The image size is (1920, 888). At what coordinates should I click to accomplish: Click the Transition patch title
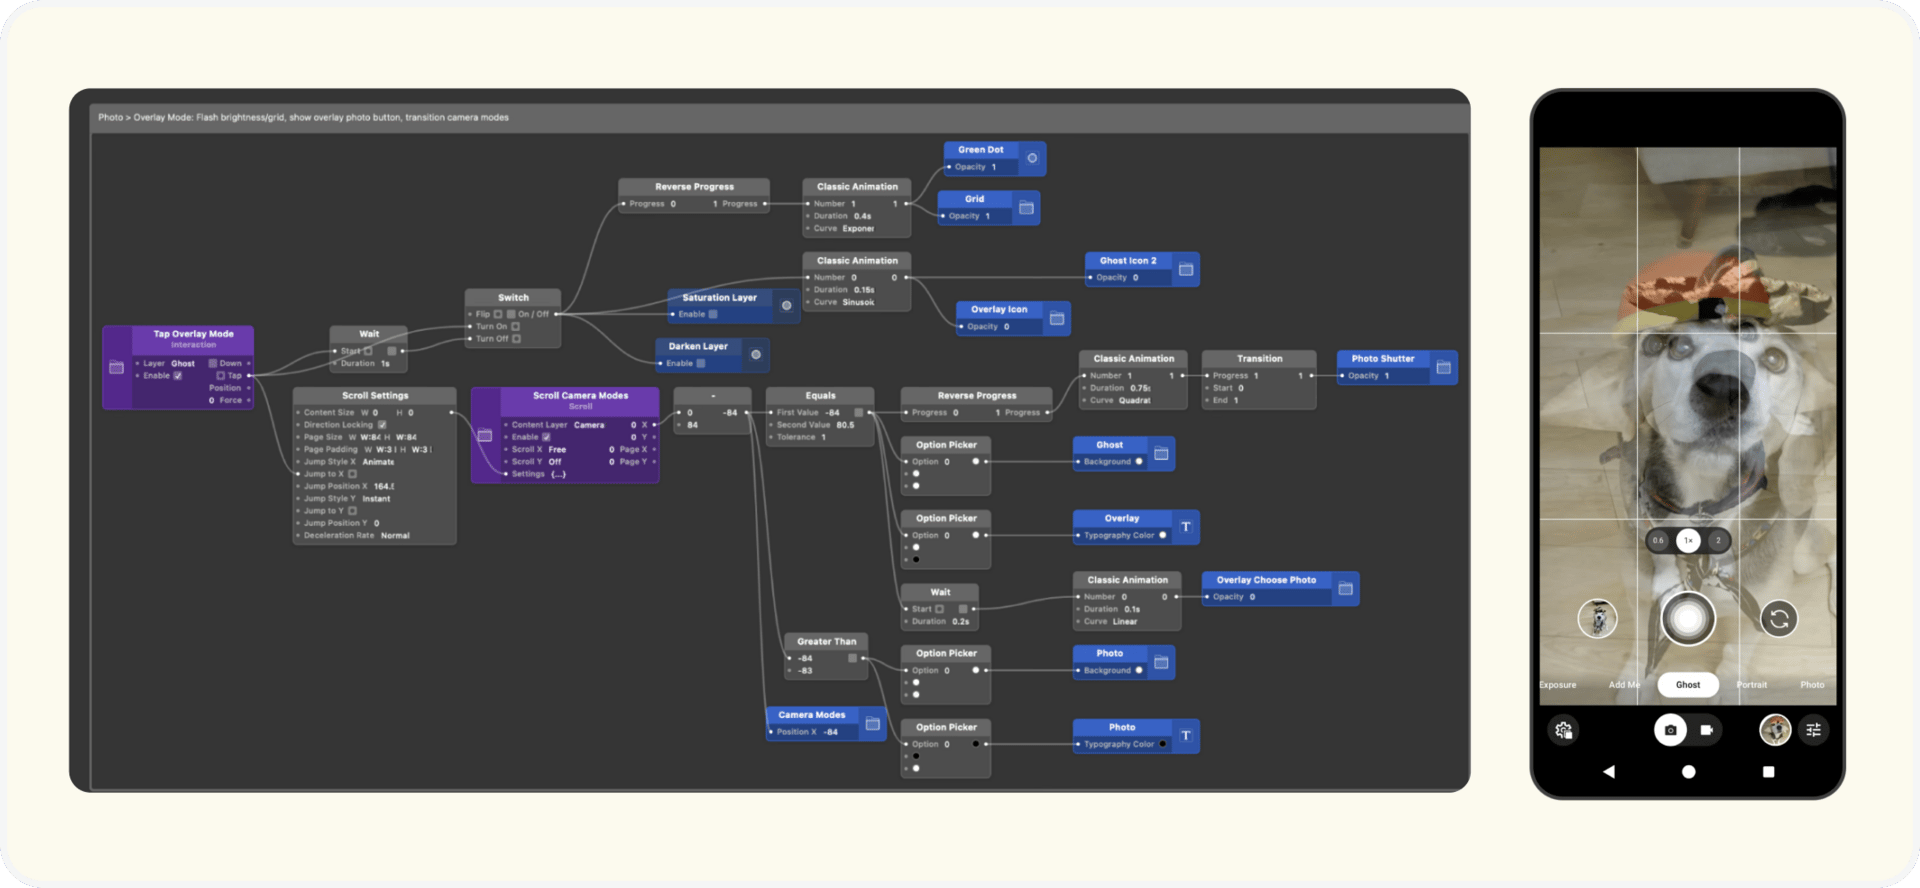pyautogui.click(x=1259, y=359)
